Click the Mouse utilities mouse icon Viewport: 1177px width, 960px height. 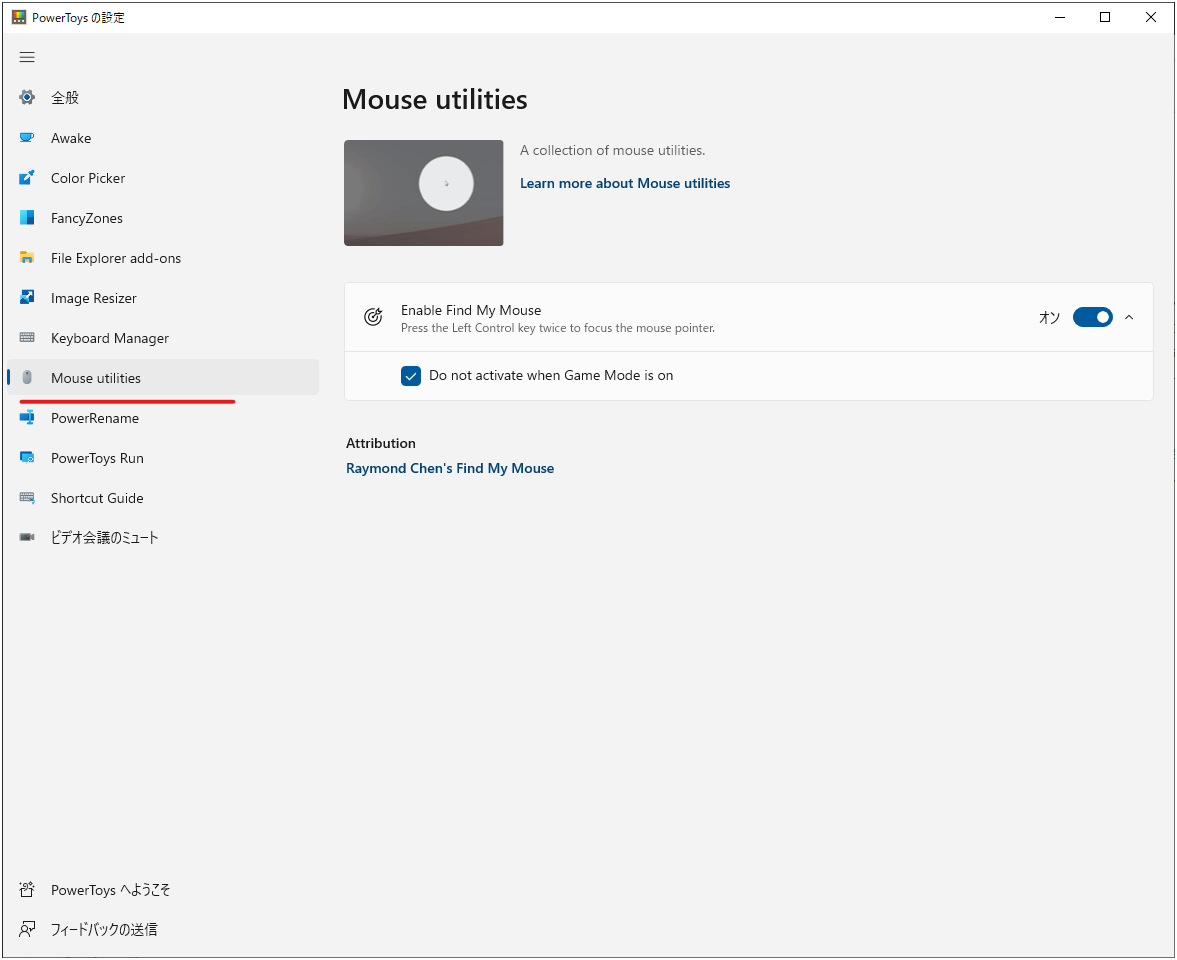[27, 378]
